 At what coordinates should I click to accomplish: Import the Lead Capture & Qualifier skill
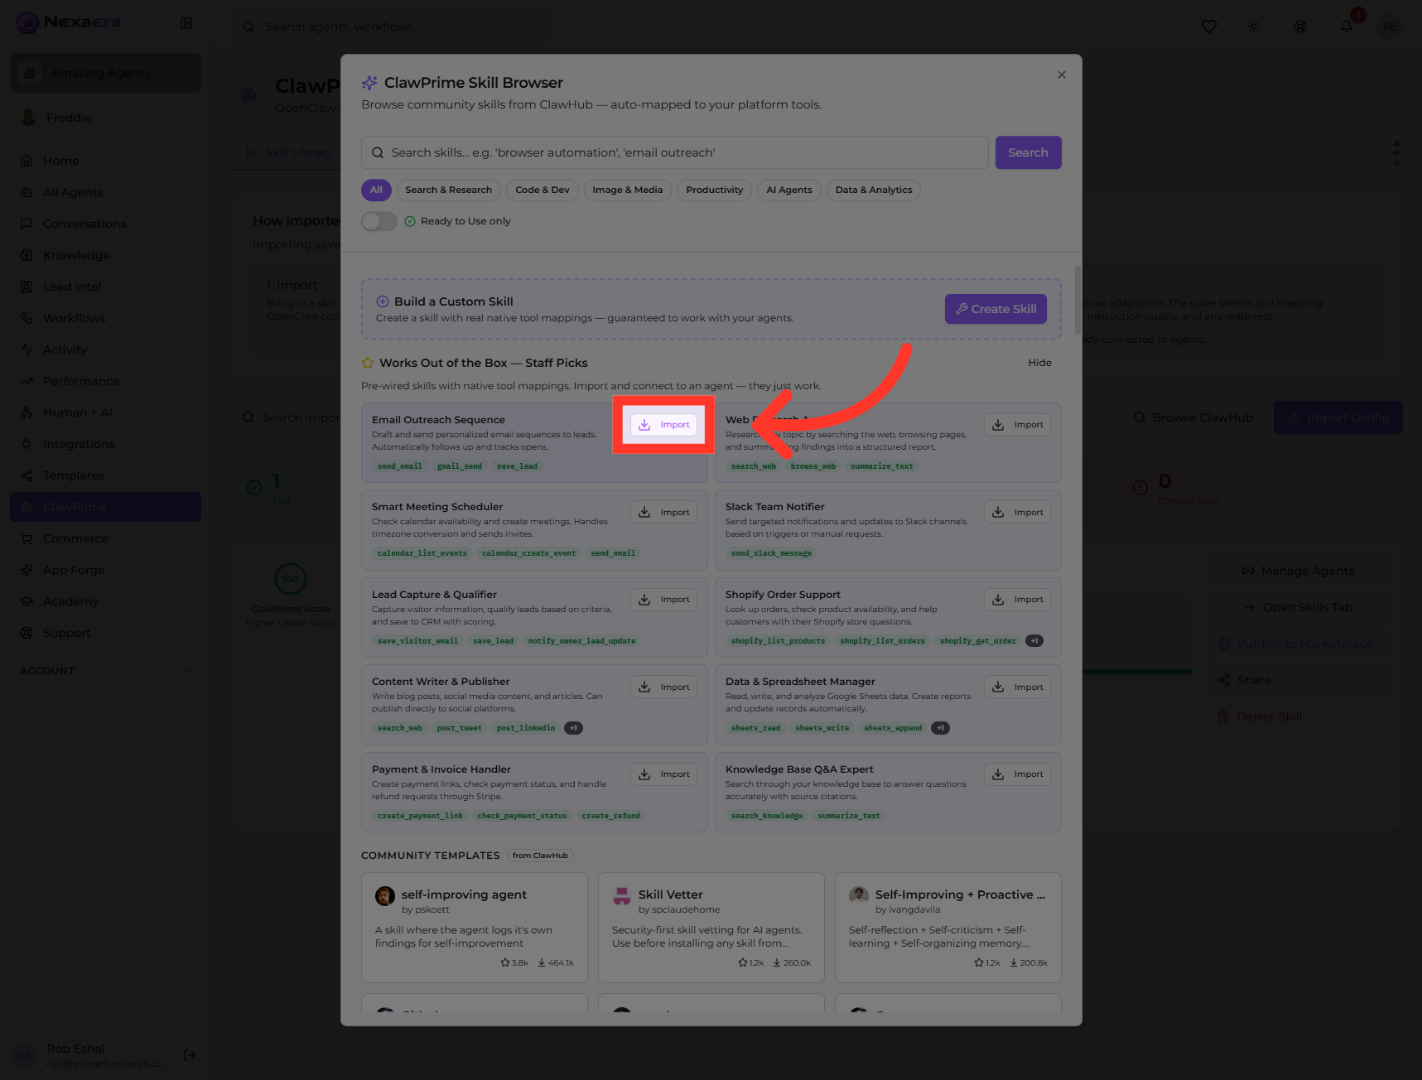(x=664, y=599)
